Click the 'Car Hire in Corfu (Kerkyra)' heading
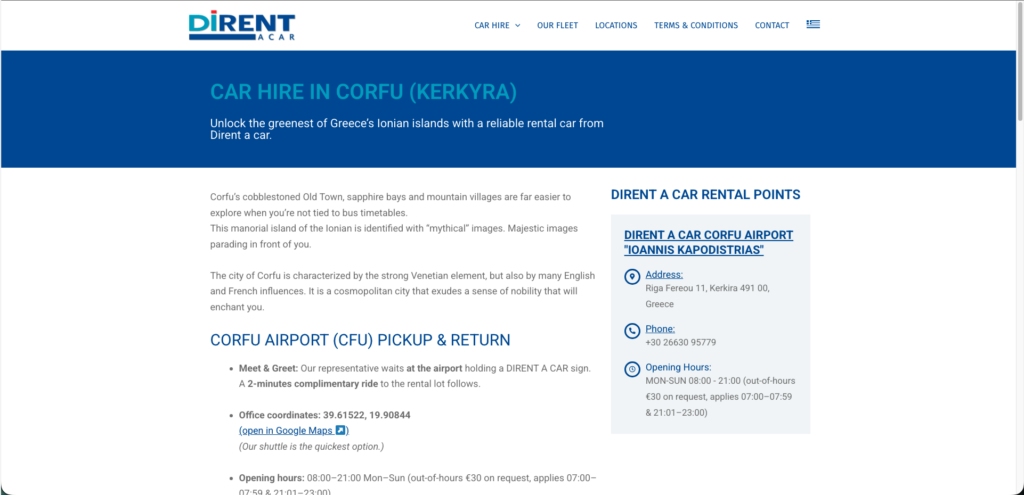The image size is (1024, 495). pos(363,92)
